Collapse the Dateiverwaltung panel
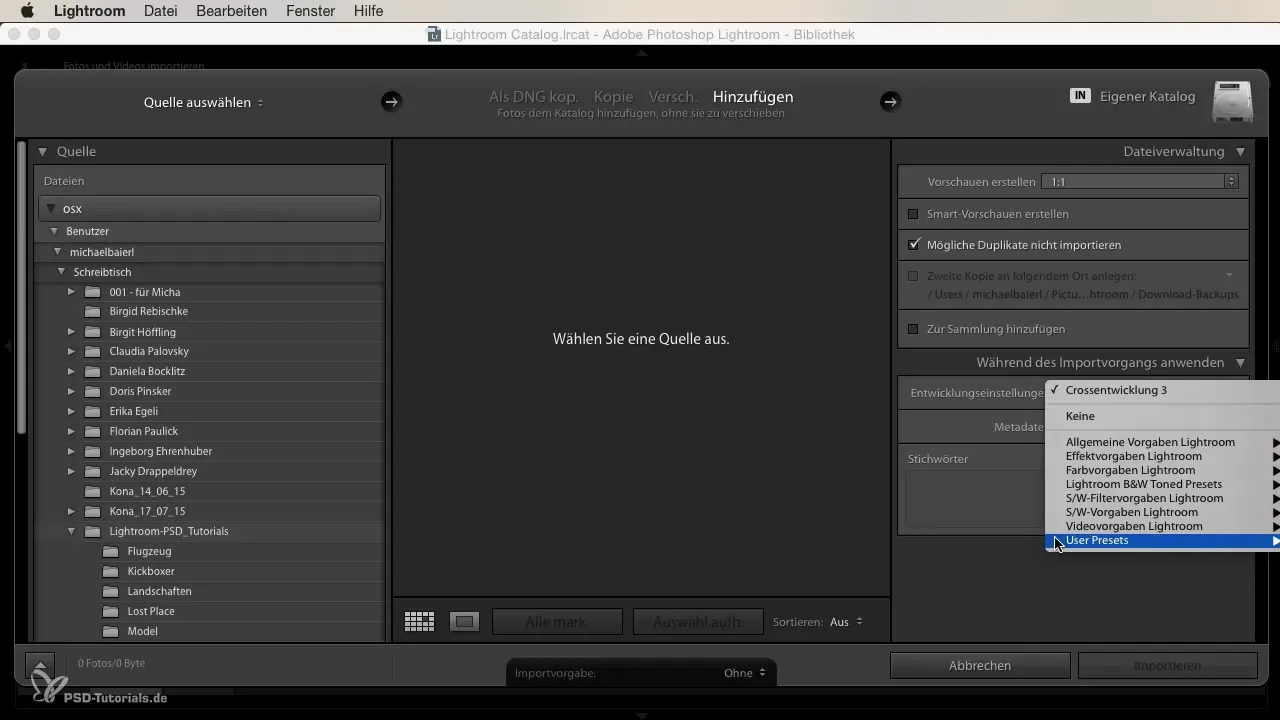The width and height of the screenshot is (1280, 720). tap(1240, 152)
